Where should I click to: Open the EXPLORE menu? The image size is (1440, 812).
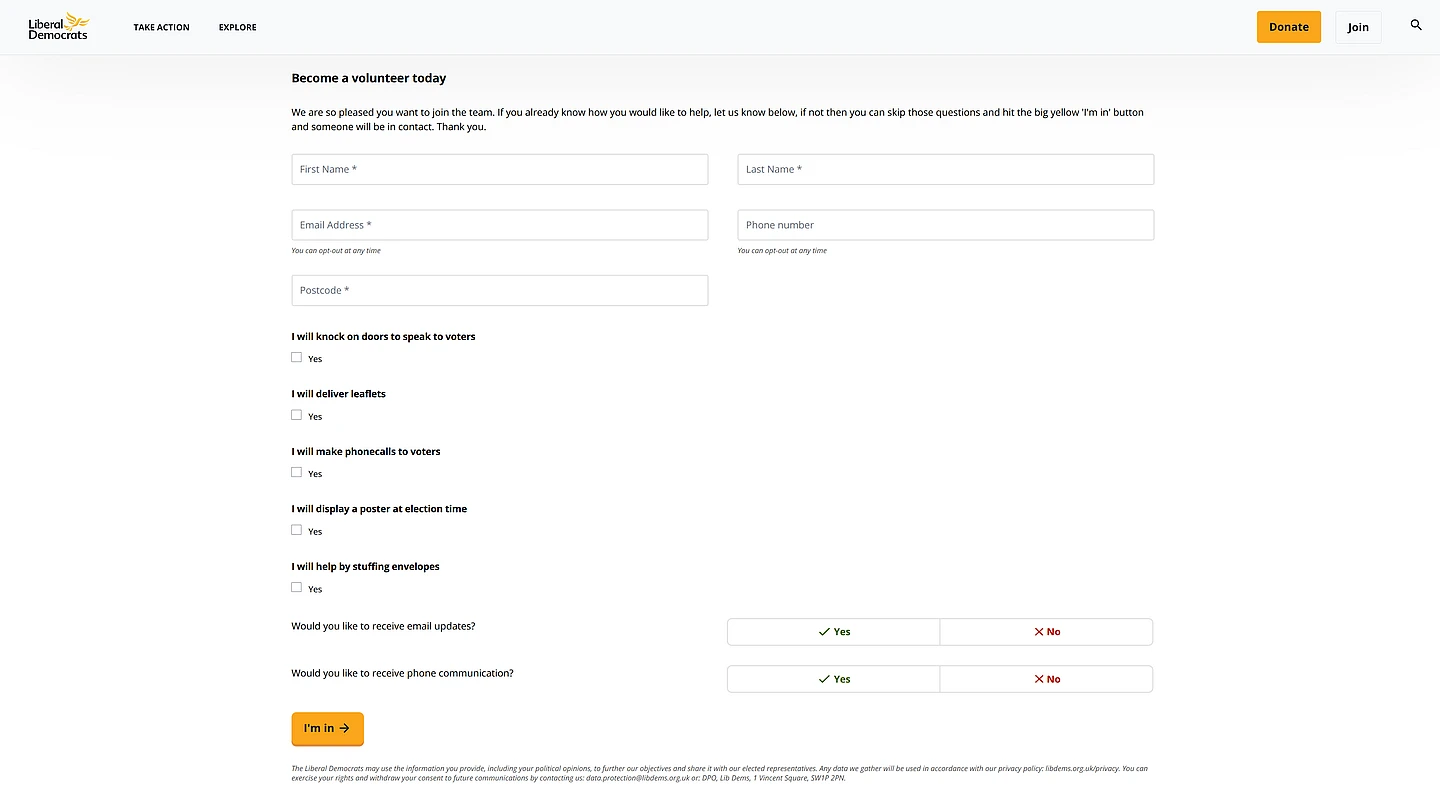(237, 27)
